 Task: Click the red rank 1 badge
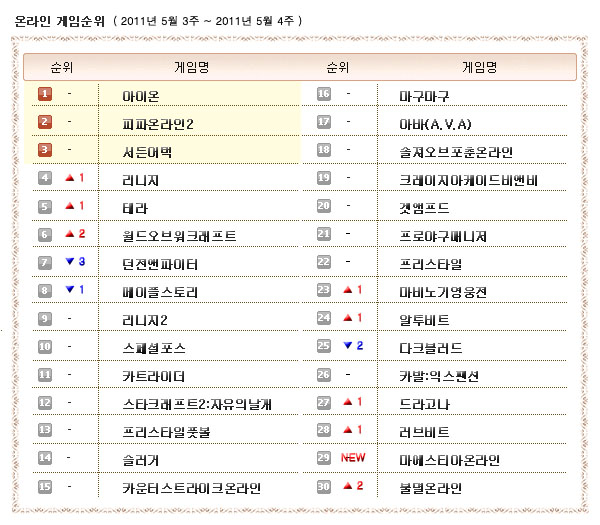pos(45,94)
